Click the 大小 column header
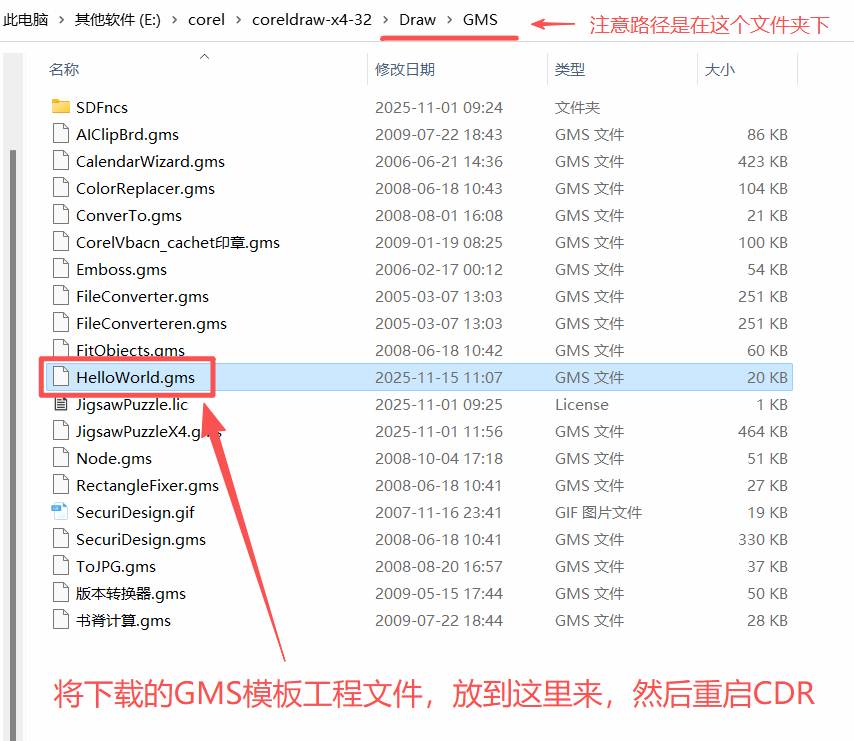 (719, 70)
